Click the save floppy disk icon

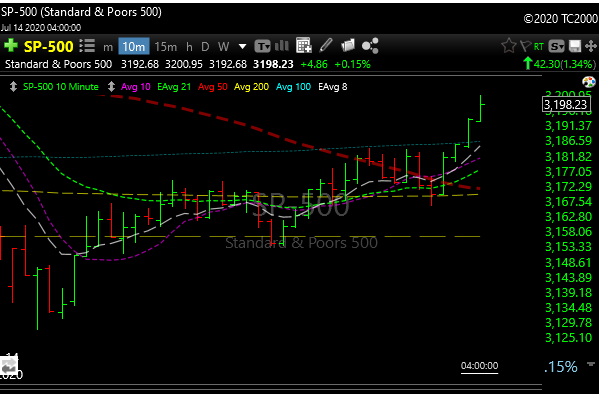(x=575, y=46)
